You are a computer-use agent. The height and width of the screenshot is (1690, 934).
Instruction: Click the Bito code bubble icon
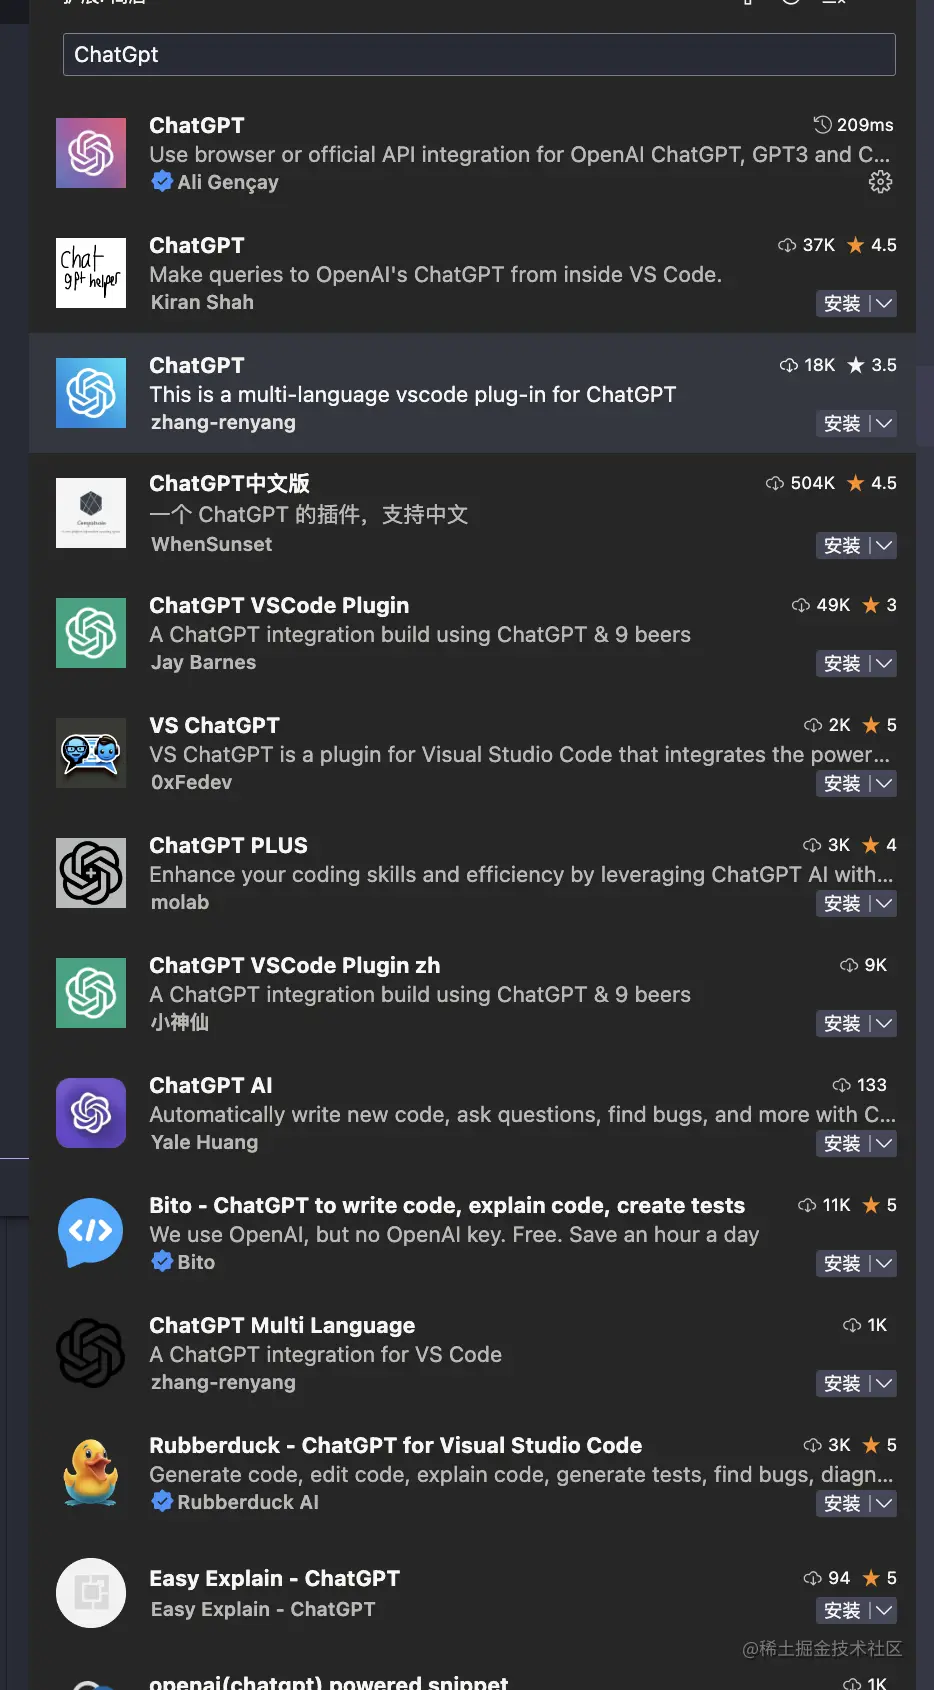(91, 1233)
